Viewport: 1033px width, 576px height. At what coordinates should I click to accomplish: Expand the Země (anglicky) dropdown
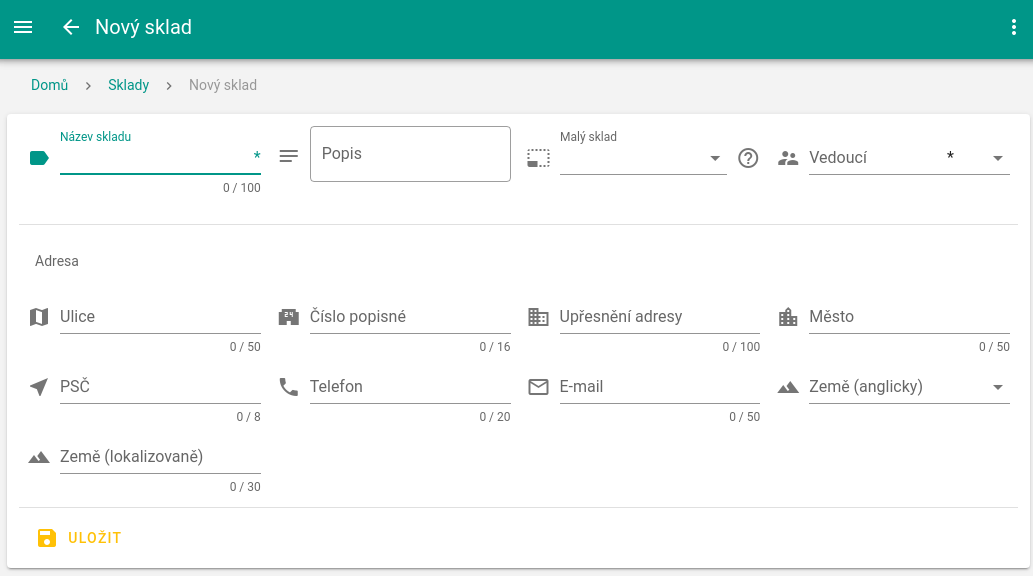pyautogui.click(x=908, y=387)
